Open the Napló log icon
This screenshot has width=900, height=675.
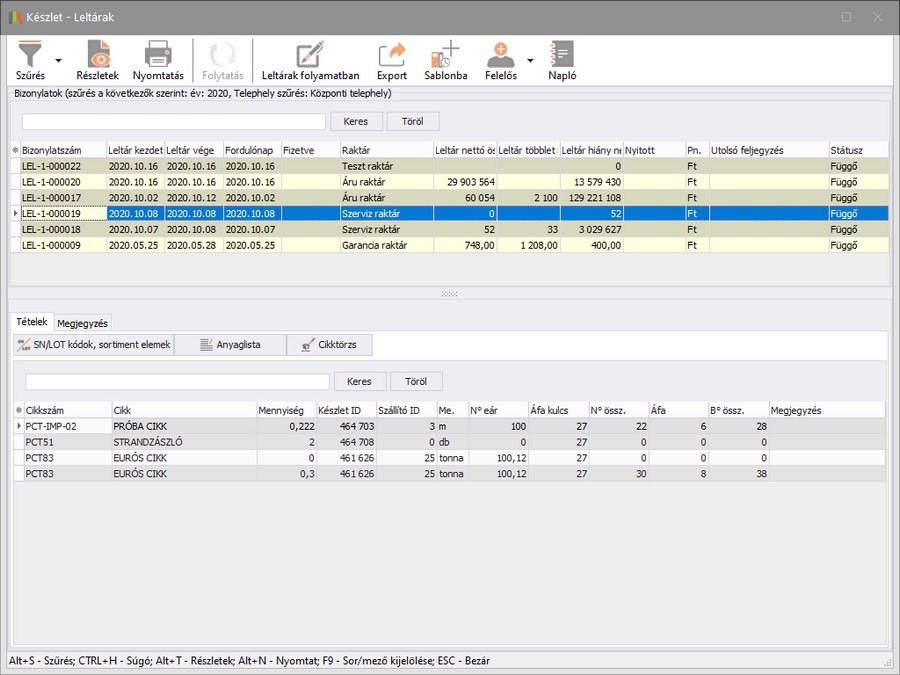point(562,60)
